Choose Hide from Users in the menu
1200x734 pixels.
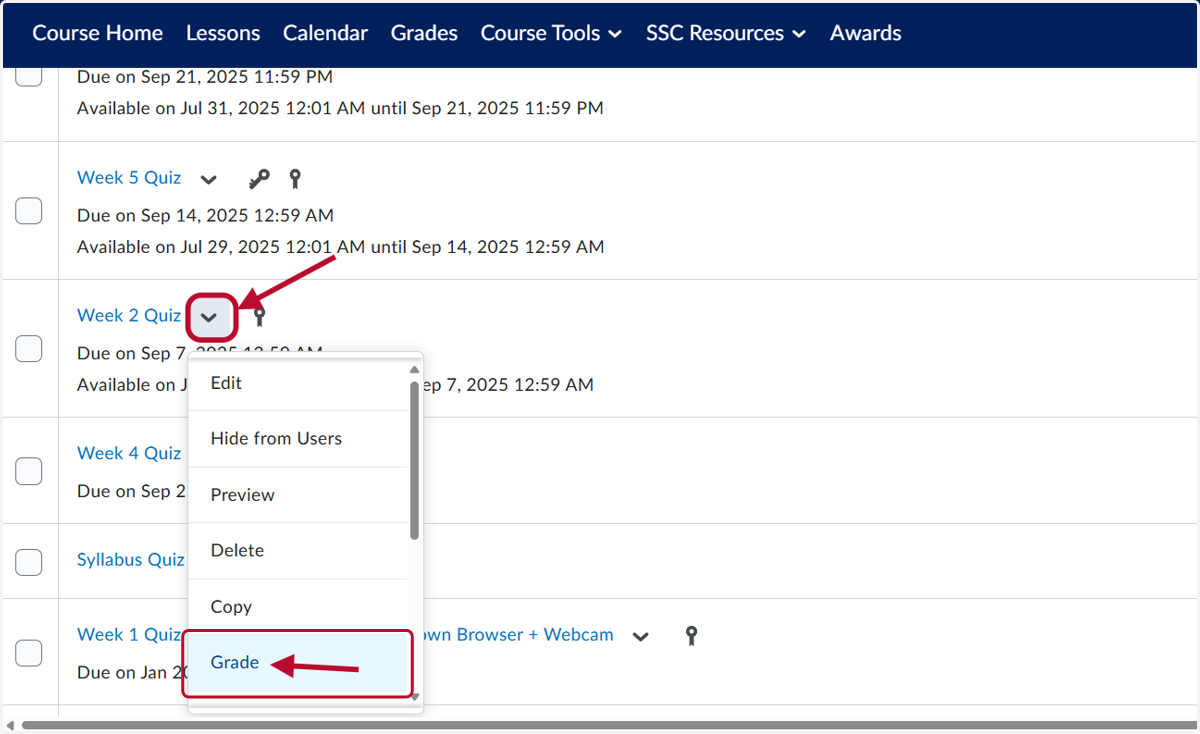click(x=298, y=439)
